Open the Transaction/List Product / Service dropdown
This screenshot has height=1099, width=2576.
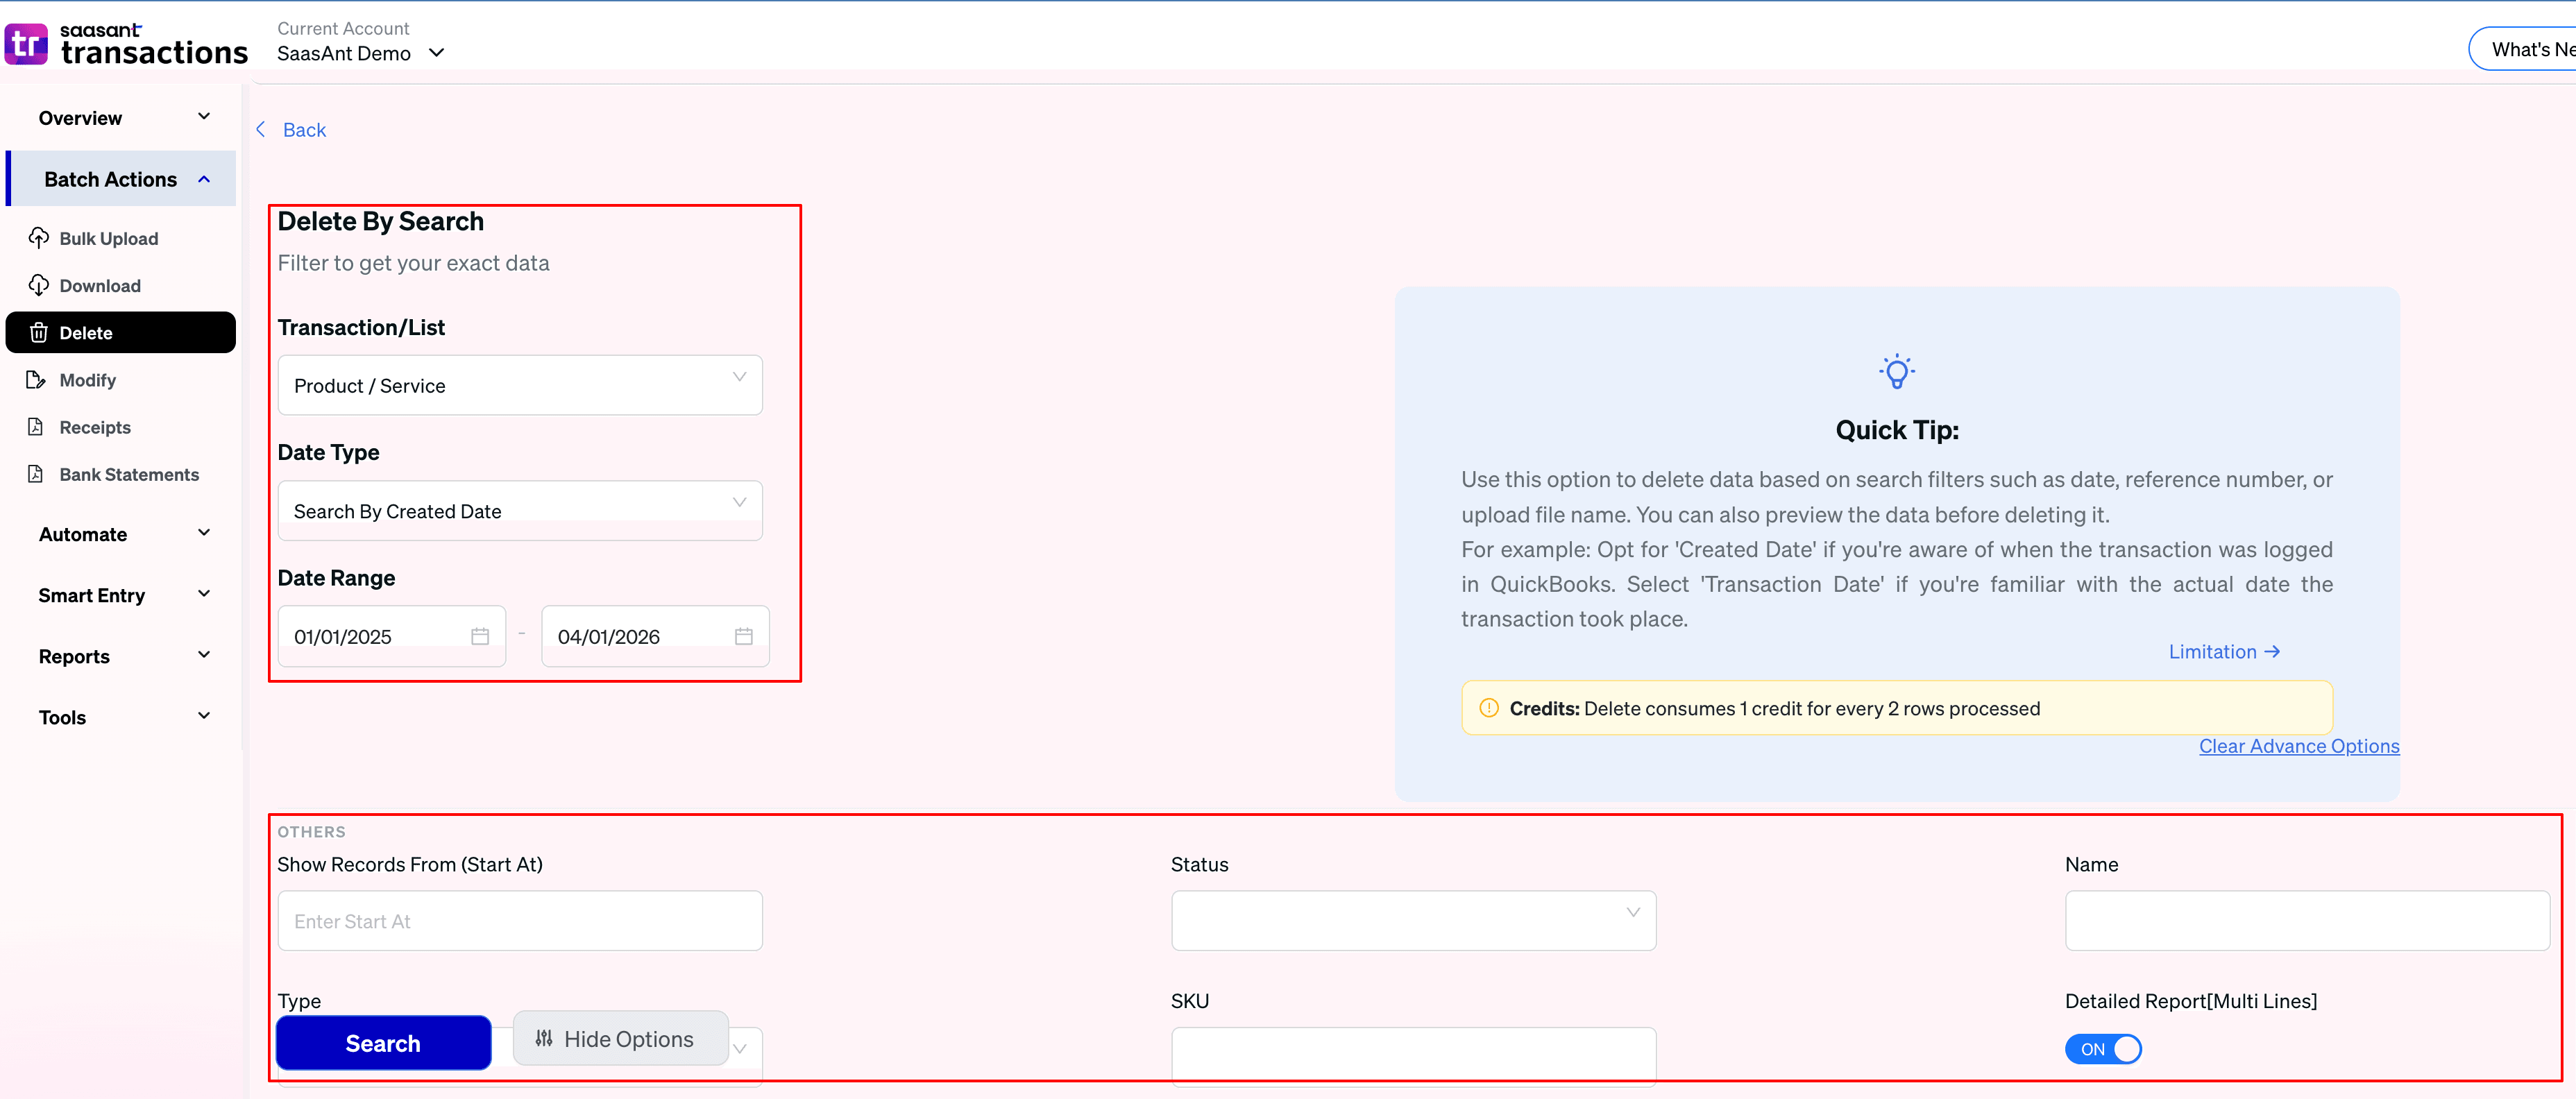(519, 385)
